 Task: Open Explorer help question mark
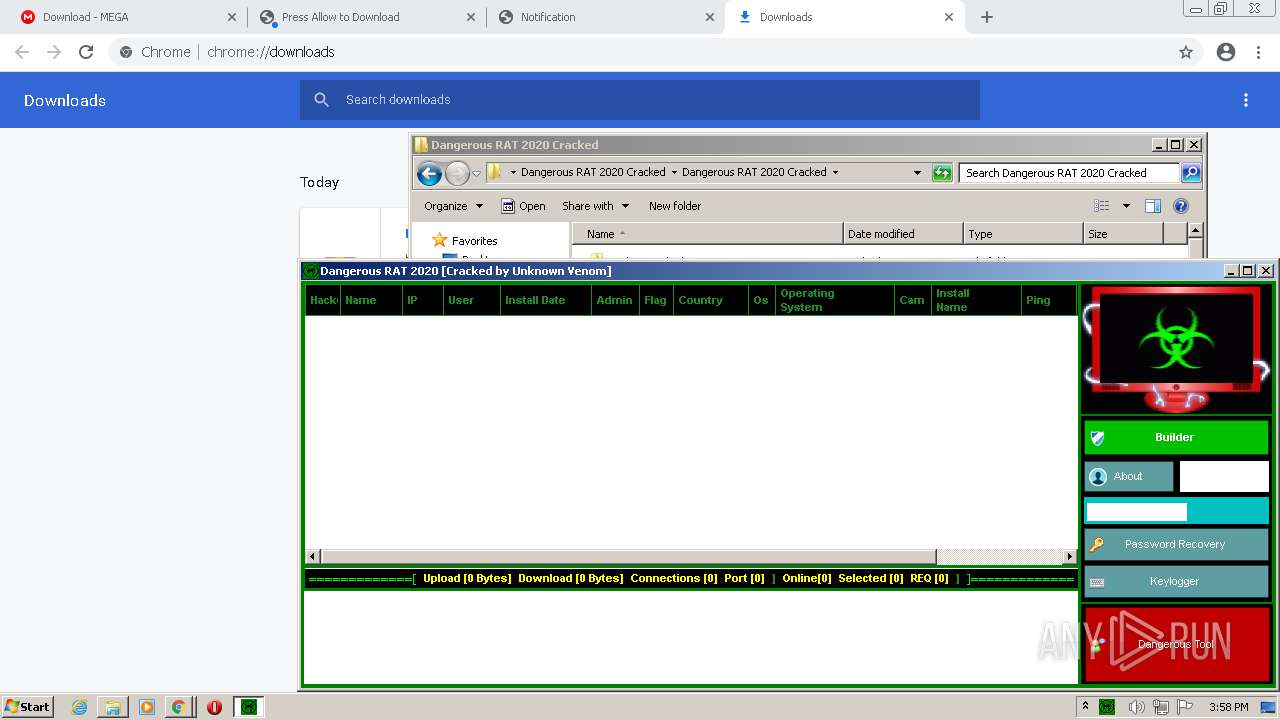[x=1181, y=206]
